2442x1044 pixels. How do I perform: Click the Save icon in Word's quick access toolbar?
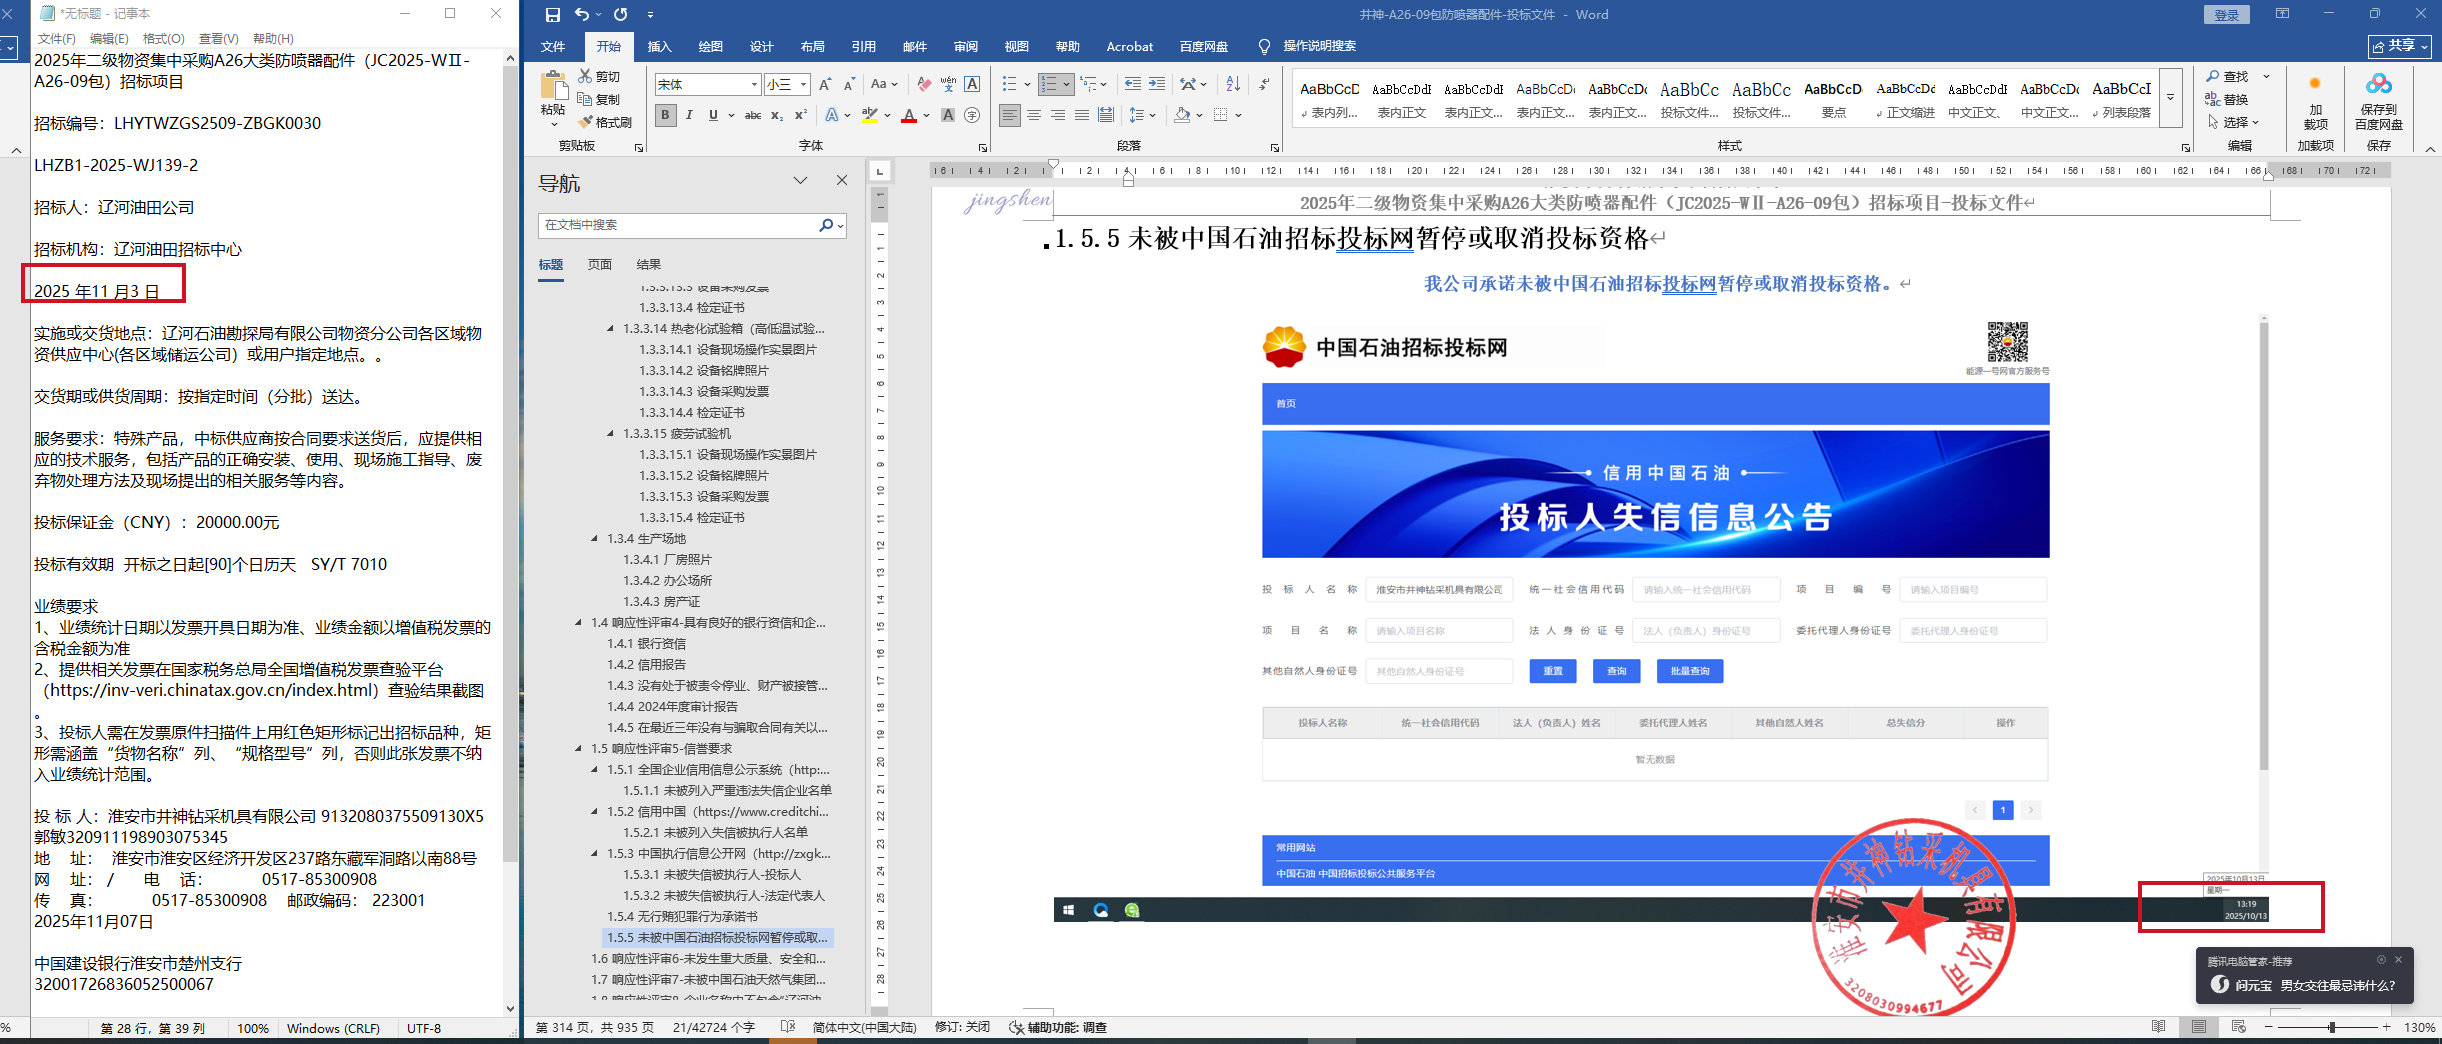(x=553, y=15)
